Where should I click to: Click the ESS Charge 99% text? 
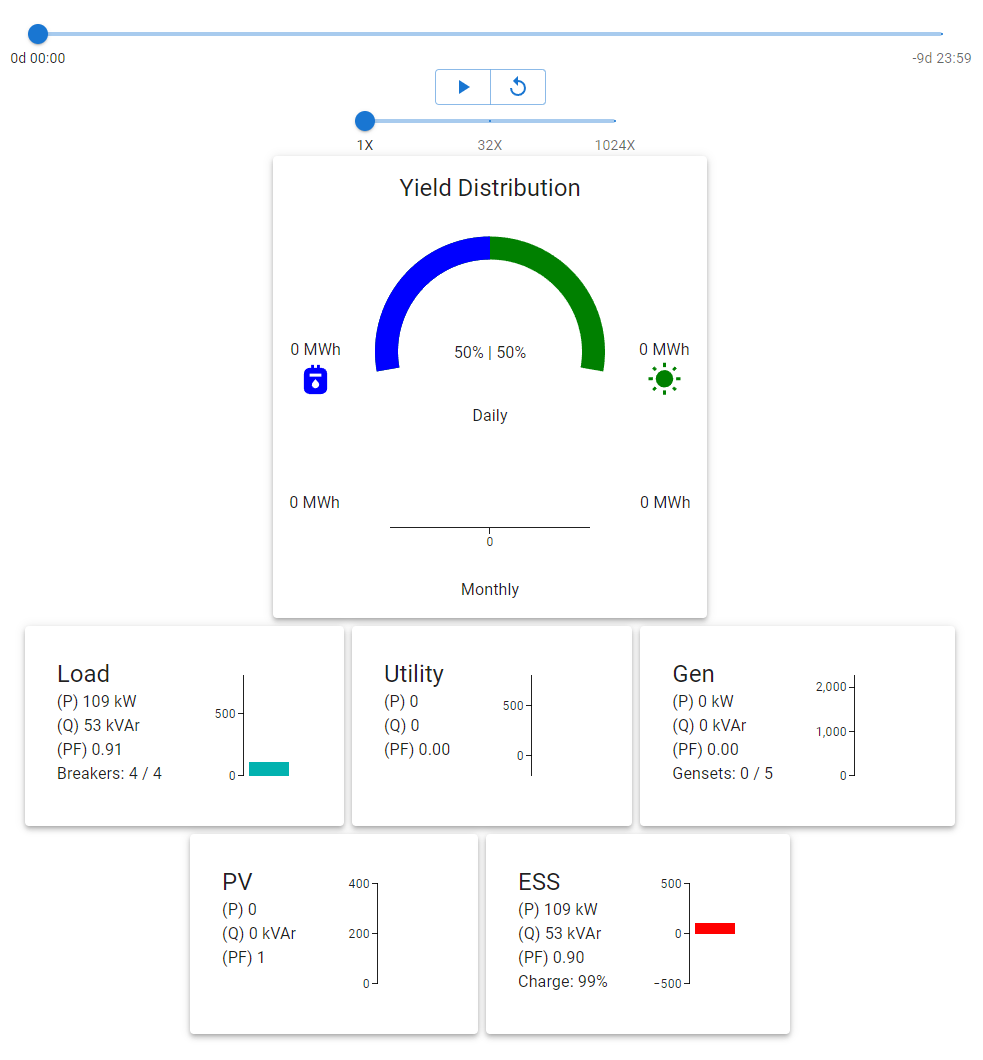coord(566,981)
